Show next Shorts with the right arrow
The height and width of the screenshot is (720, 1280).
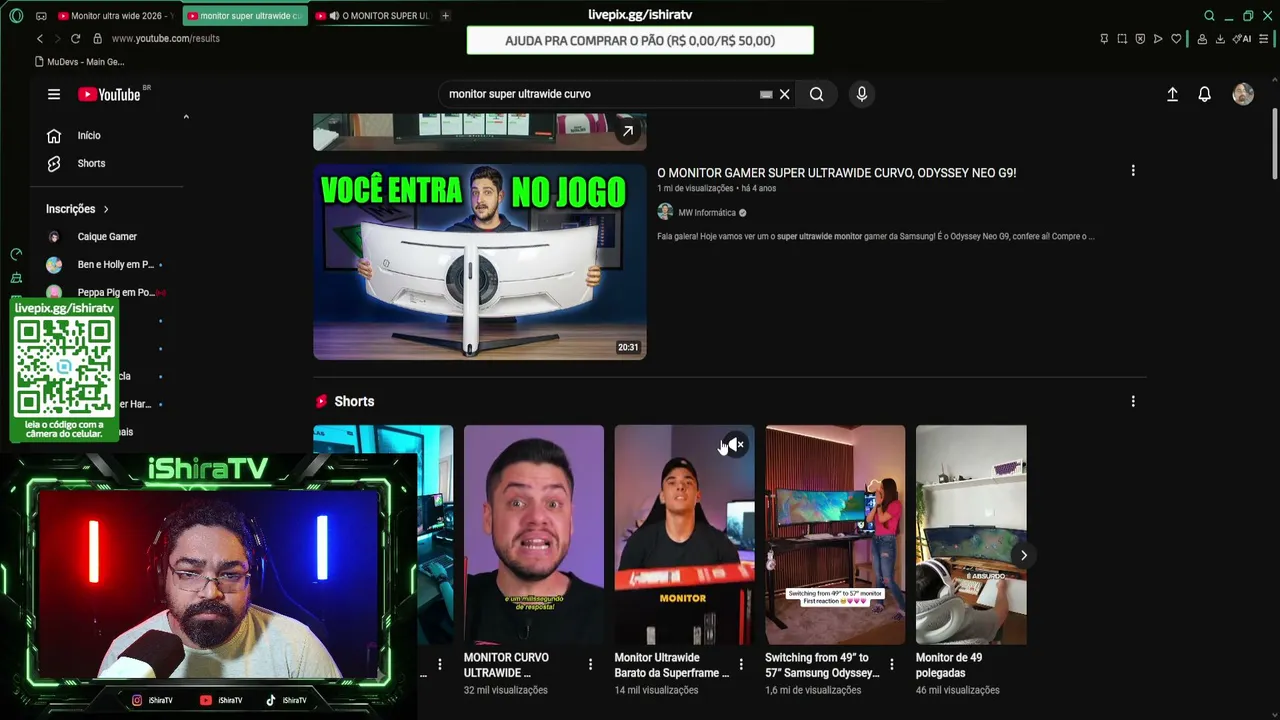[1023, 555]
